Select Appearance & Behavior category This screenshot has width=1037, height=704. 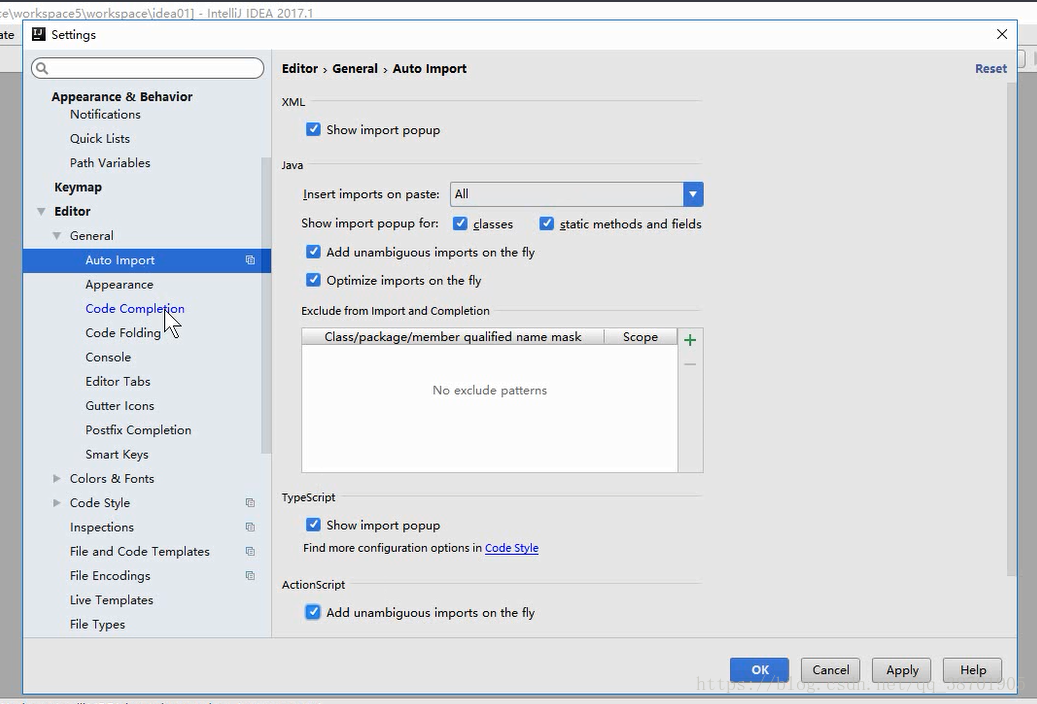122,97
